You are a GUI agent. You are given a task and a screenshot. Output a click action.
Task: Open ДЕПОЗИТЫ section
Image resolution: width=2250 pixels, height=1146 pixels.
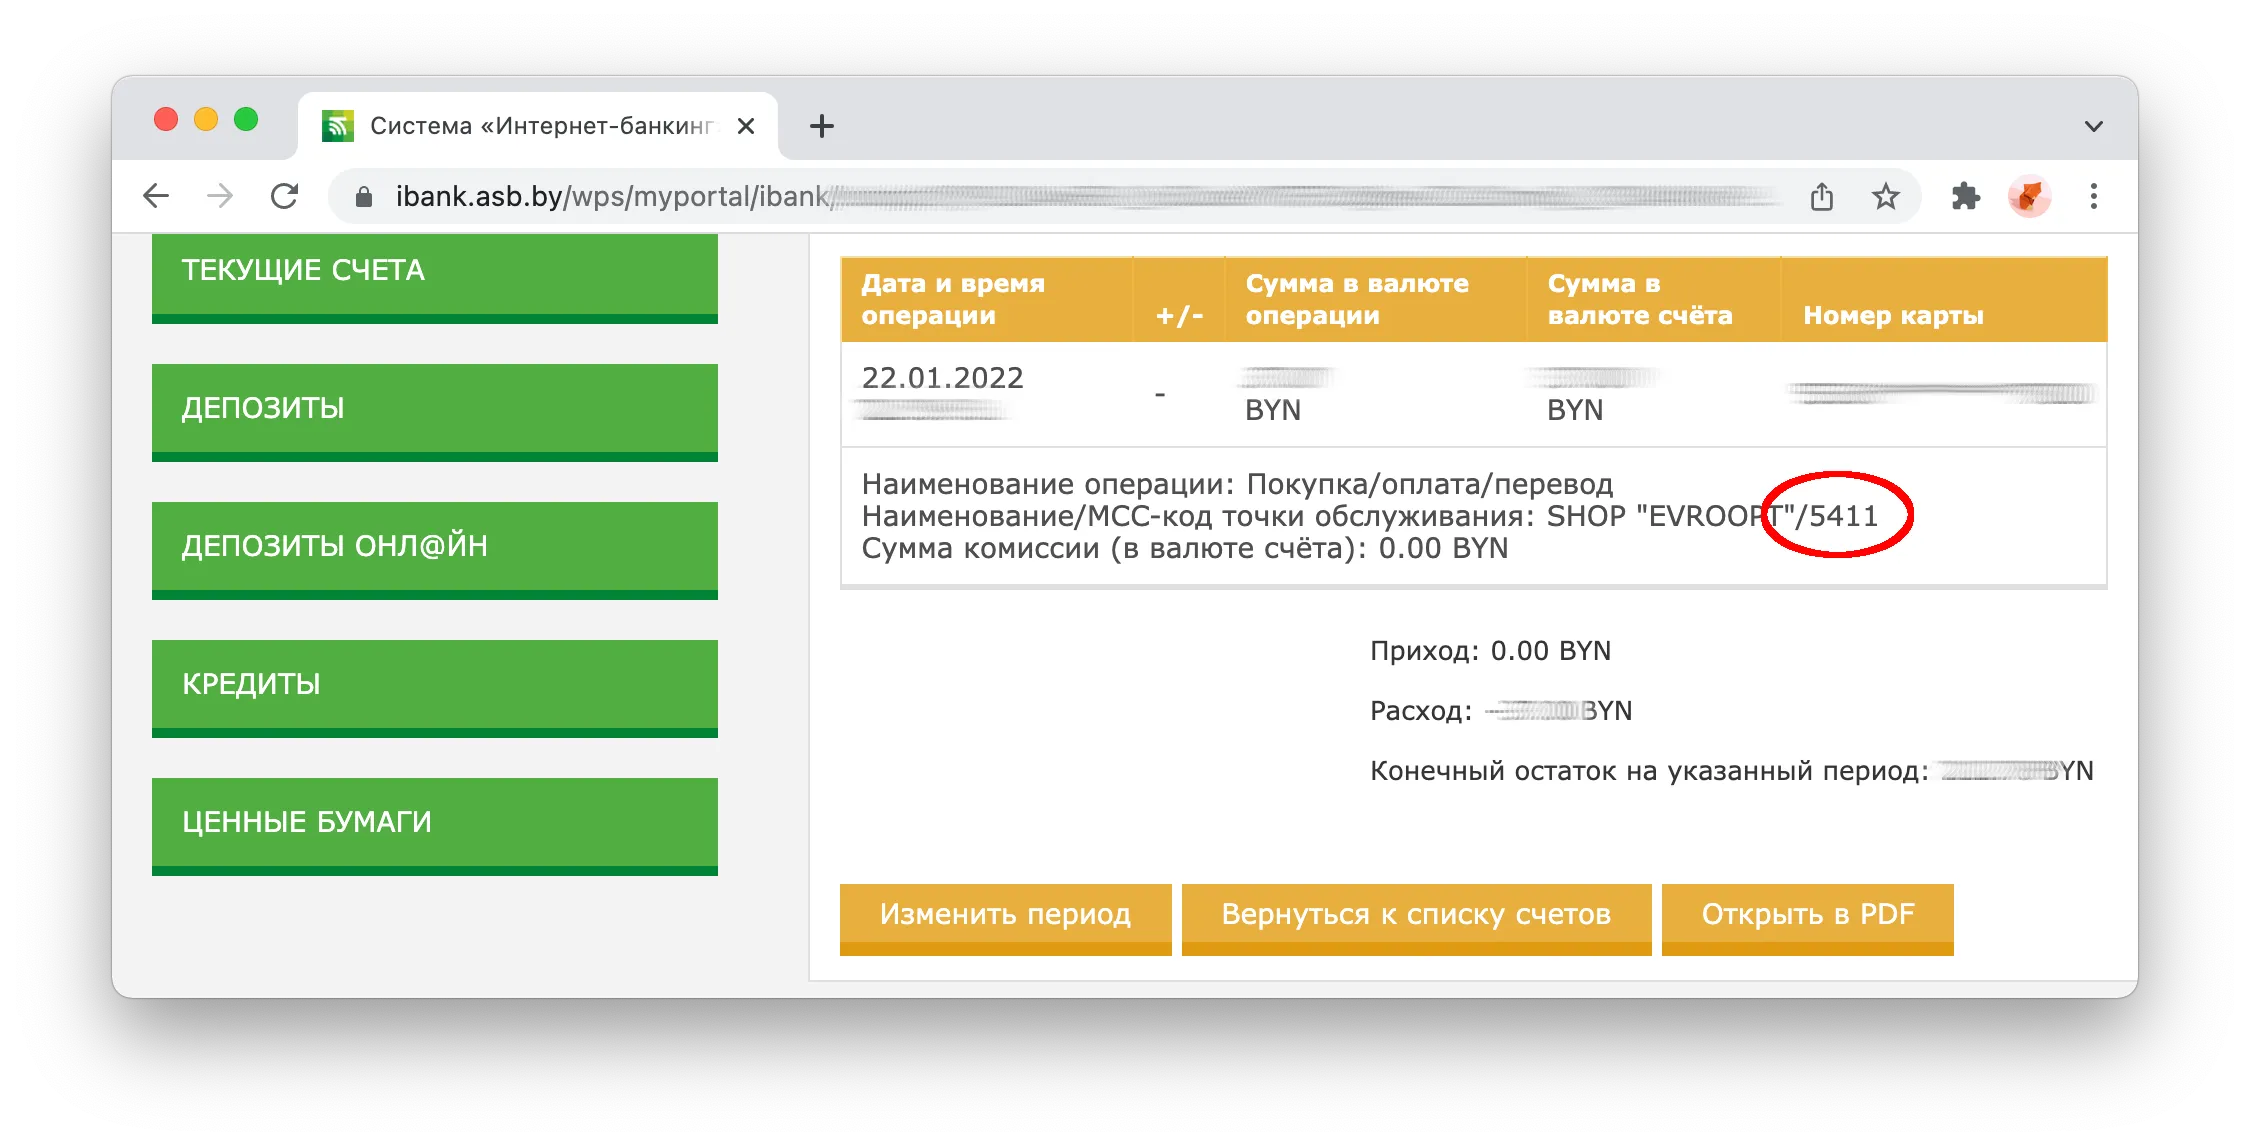(435, 412)
